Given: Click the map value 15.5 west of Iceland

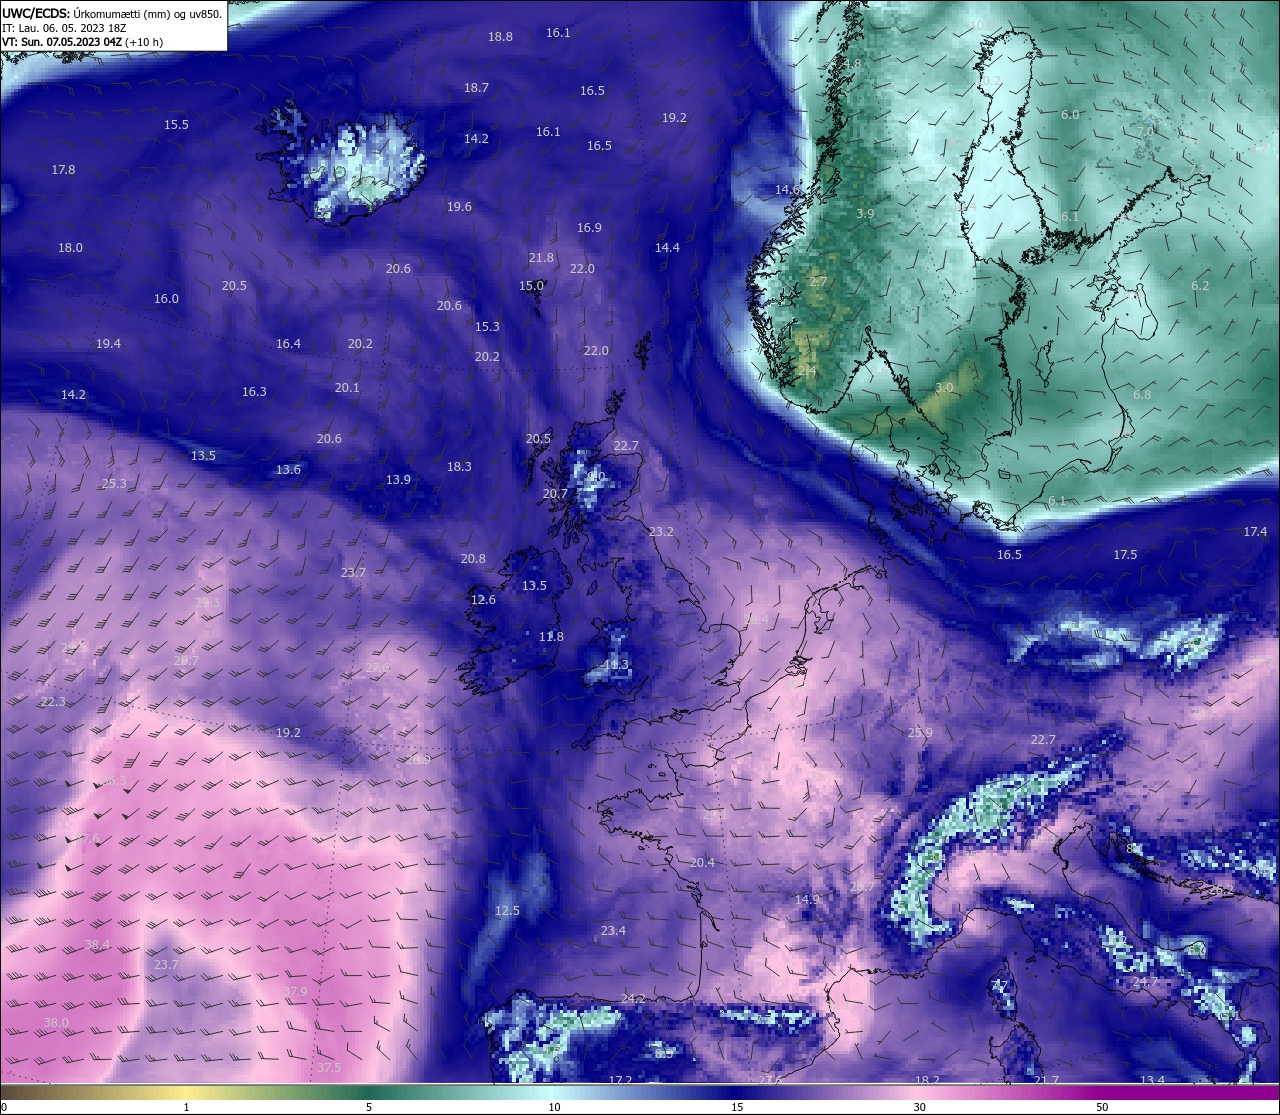Looking at the screenshot, I should pos(176,125).
